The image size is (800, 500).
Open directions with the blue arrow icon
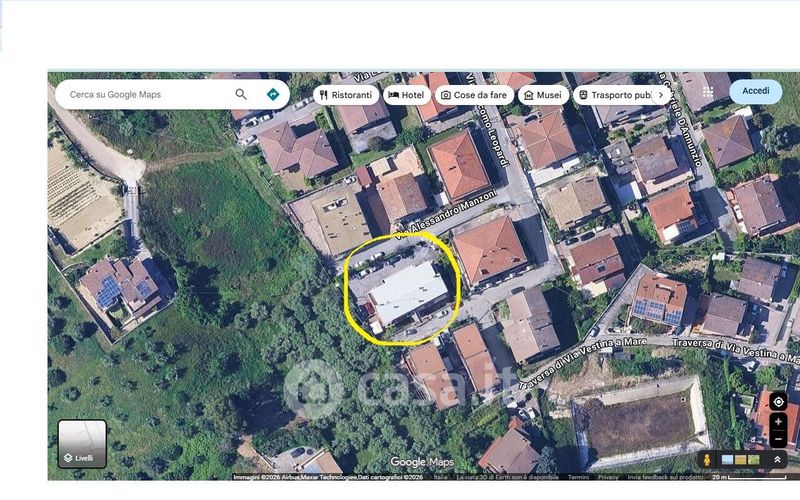(x=273, y=94)
